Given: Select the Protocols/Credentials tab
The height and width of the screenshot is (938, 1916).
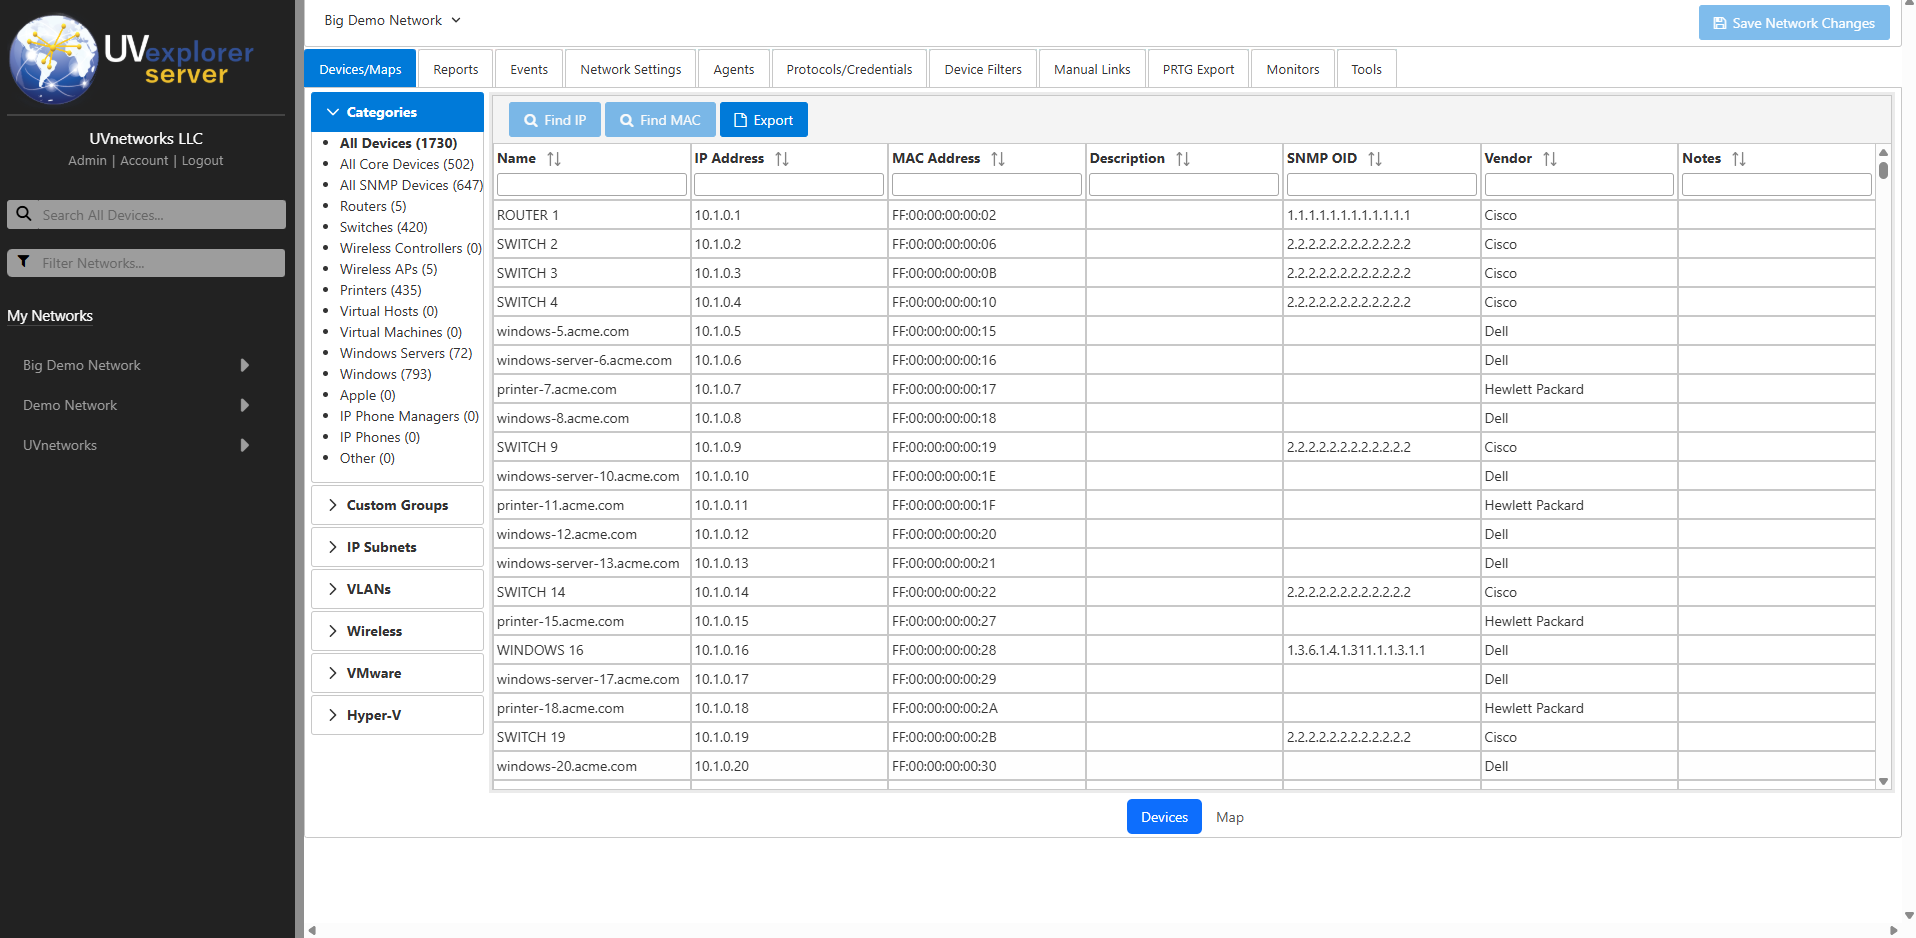Looking at the screenshot, I should point(849,69).
